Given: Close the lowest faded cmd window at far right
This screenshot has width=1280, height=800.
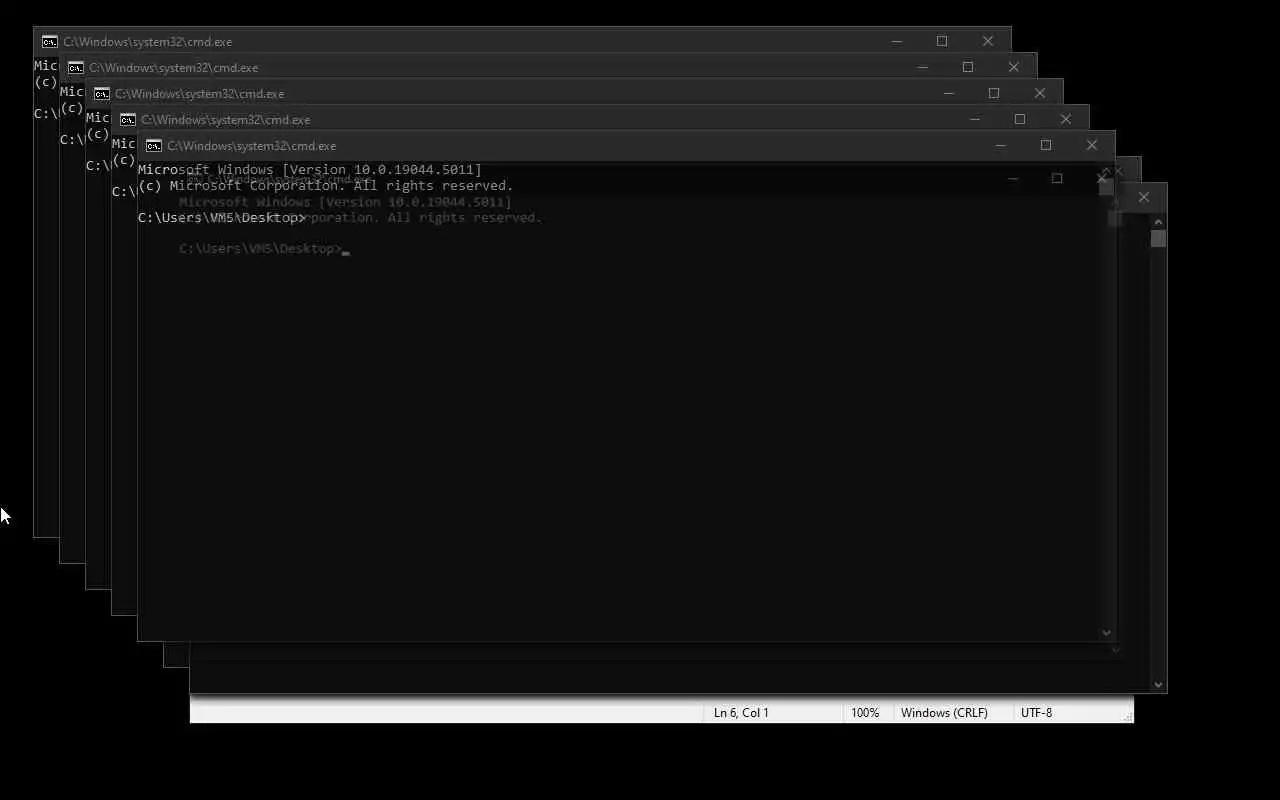Looking at the screenshot, I should [x=1144, y=198].
